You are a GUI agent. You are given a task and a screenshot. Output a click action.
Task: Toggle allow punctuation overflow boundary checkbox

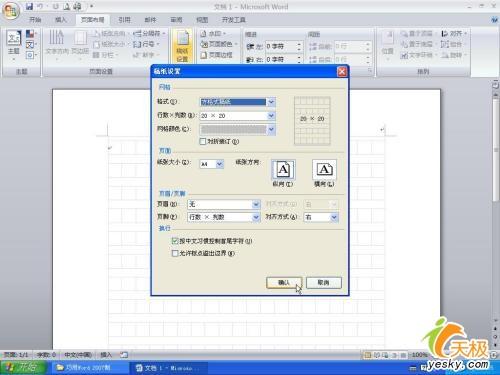tap(175, 253)
